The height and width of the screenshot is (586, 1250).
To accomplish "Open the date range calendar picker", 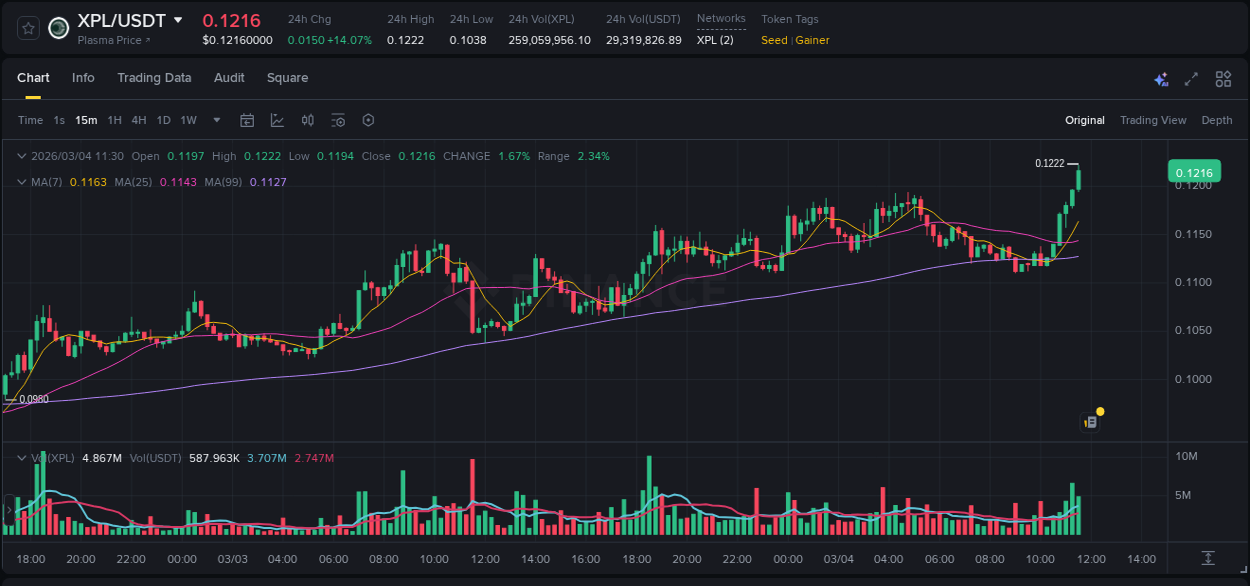I will point(247,120).
